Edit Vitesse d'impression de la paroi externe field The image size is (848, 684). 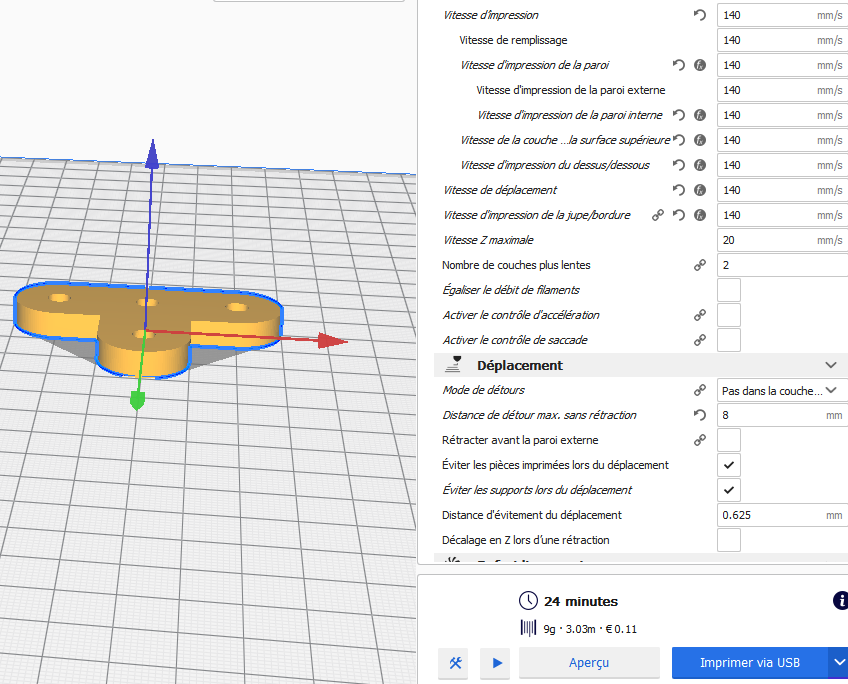tap(783, 90)
